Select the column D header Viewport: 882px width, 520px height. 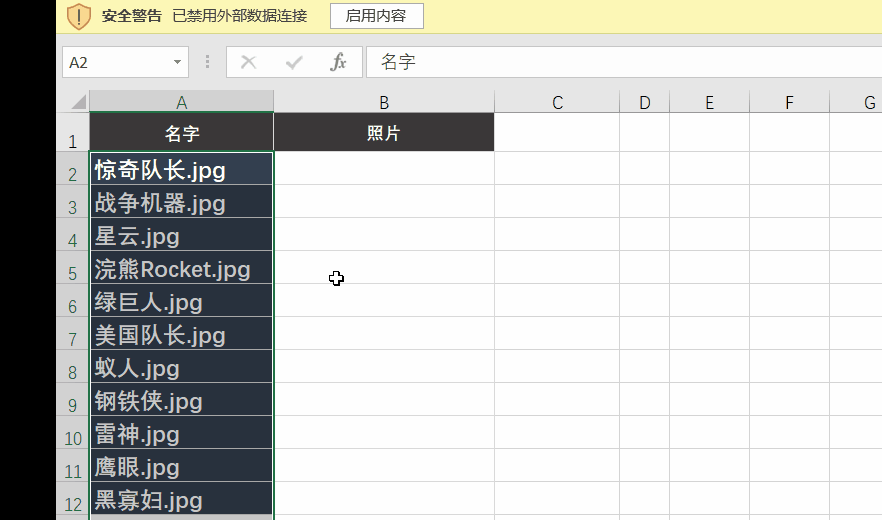click(645, 101)
